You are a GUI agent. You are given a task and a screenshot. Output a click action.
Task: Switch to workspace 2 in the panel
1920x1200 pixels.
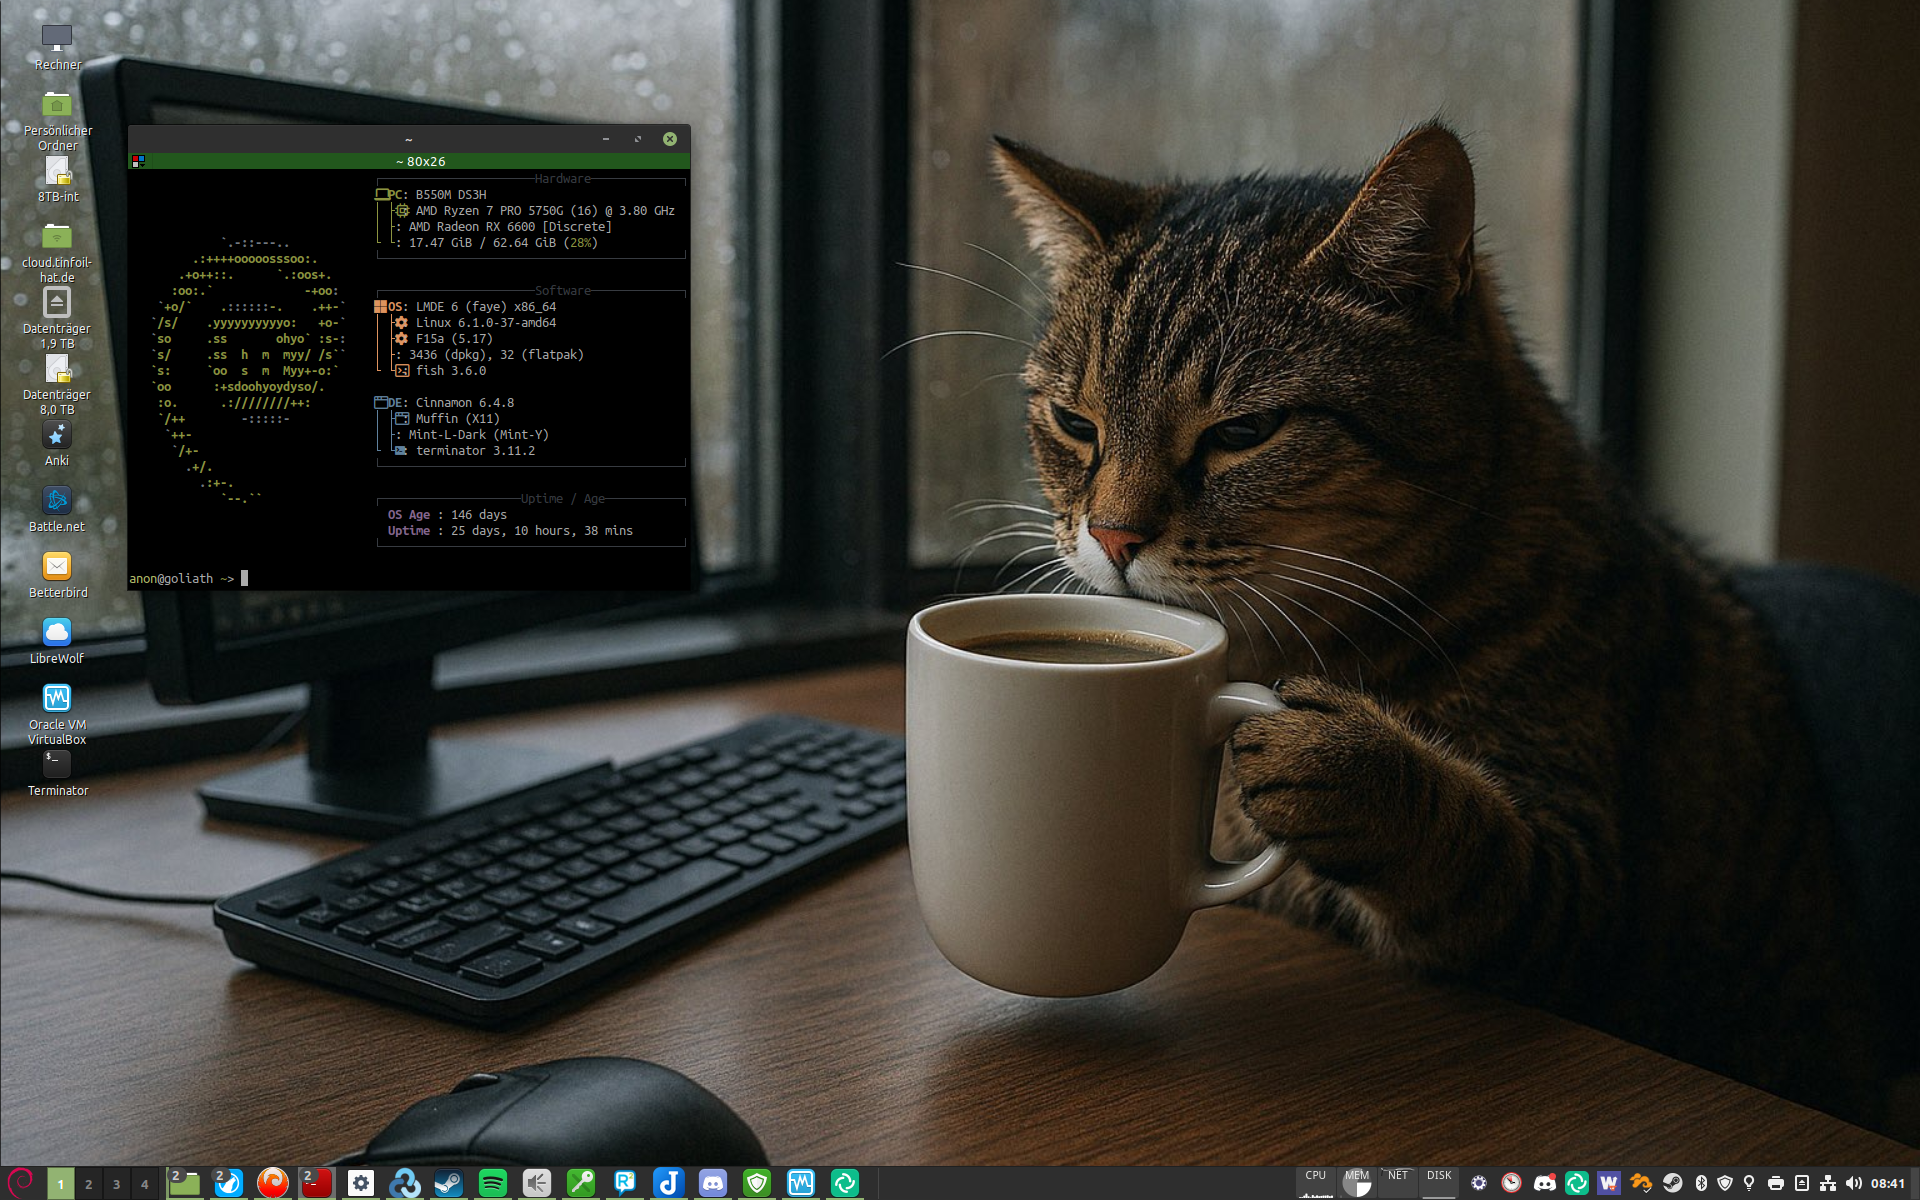[89, 1184]
